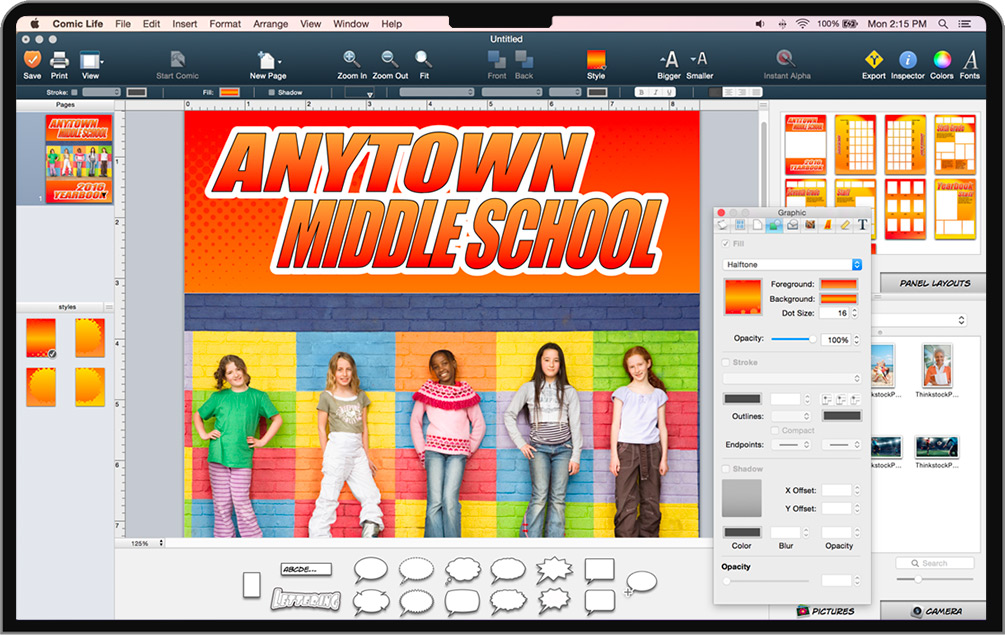
Task: Click the Export toolbar icon
Action: (x=873, y=60)
